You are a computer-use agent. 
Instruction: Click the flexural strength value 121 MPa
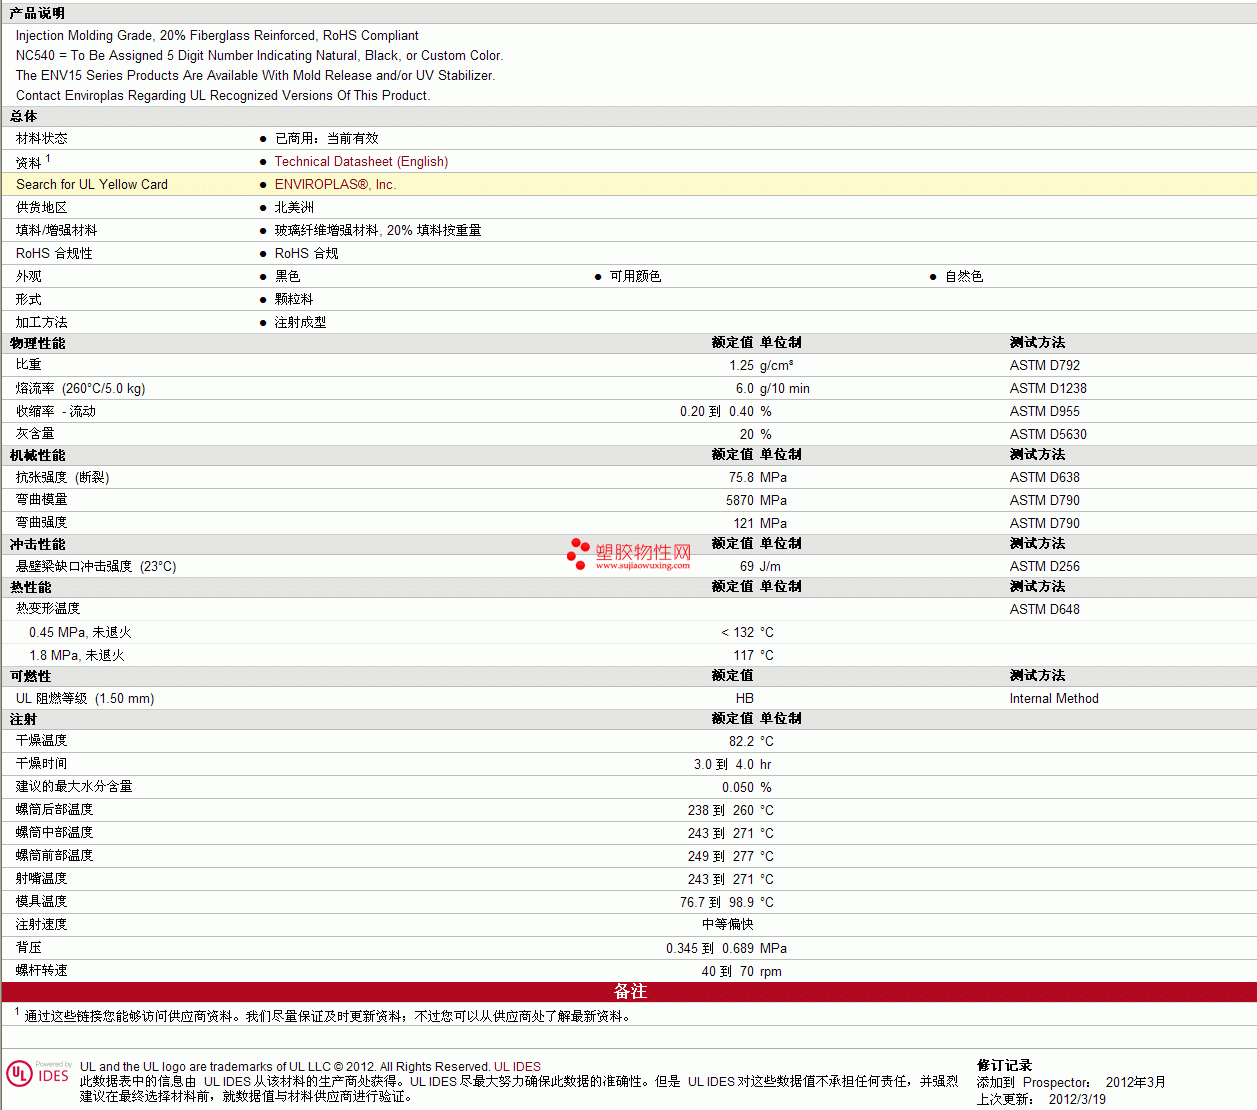[760, 523]
